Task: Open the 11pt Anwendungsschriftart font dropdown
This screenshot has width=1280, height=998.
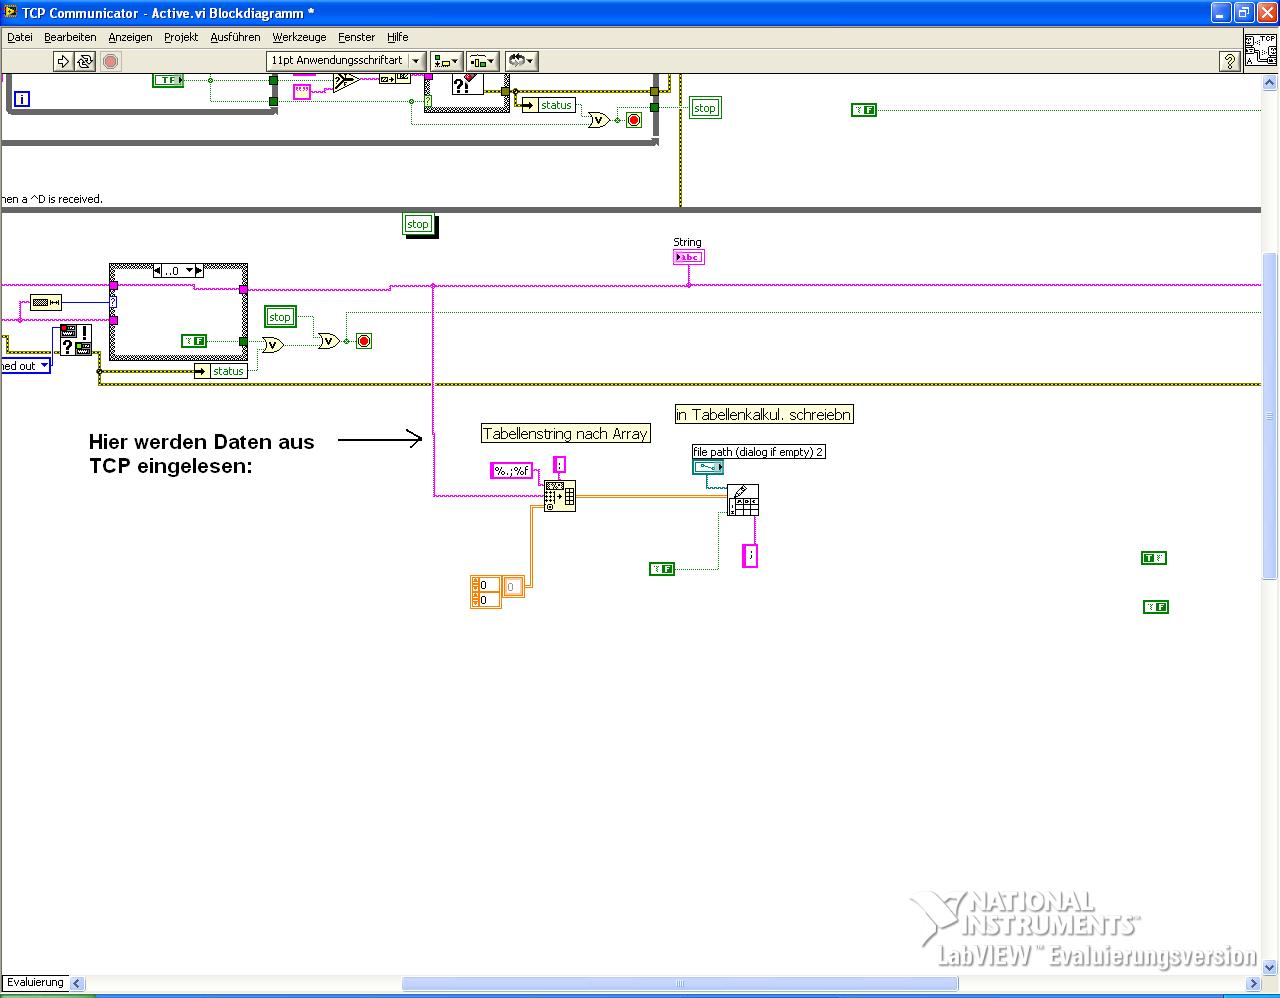Action: 347,61
